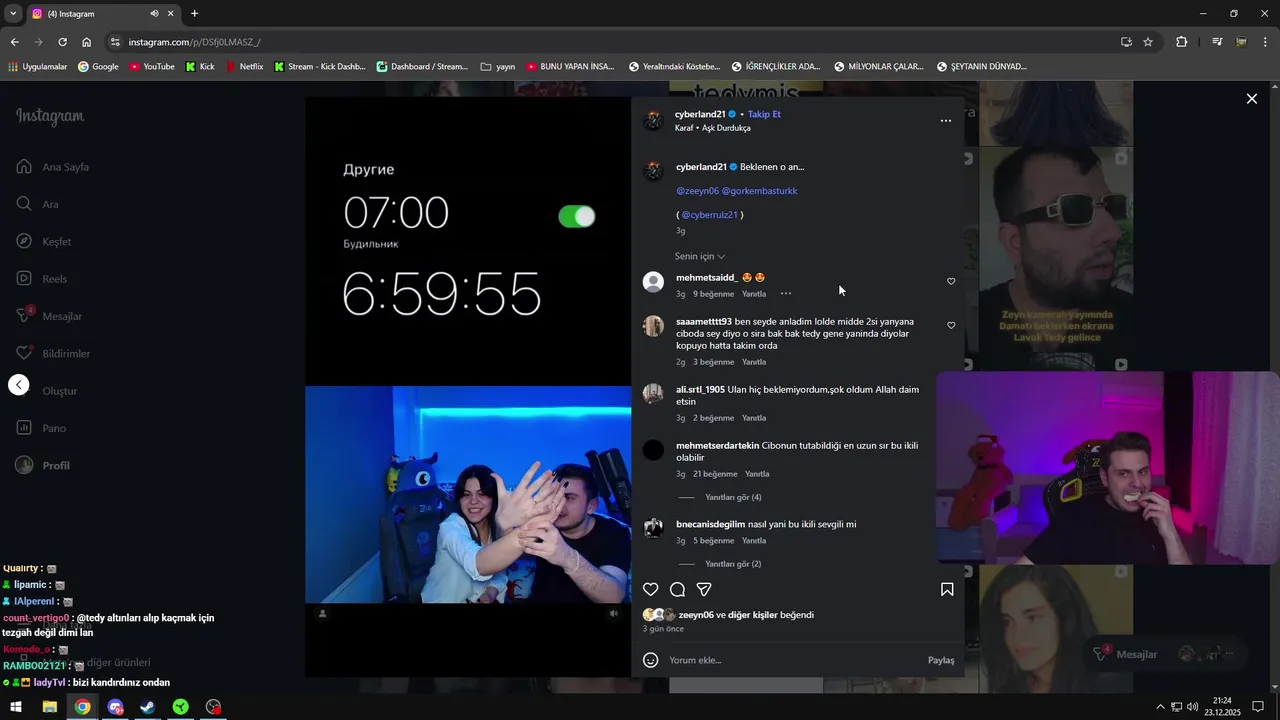Show hidden tray icons chevron
The image size is (1280, 720).
tap(1160, 707)
